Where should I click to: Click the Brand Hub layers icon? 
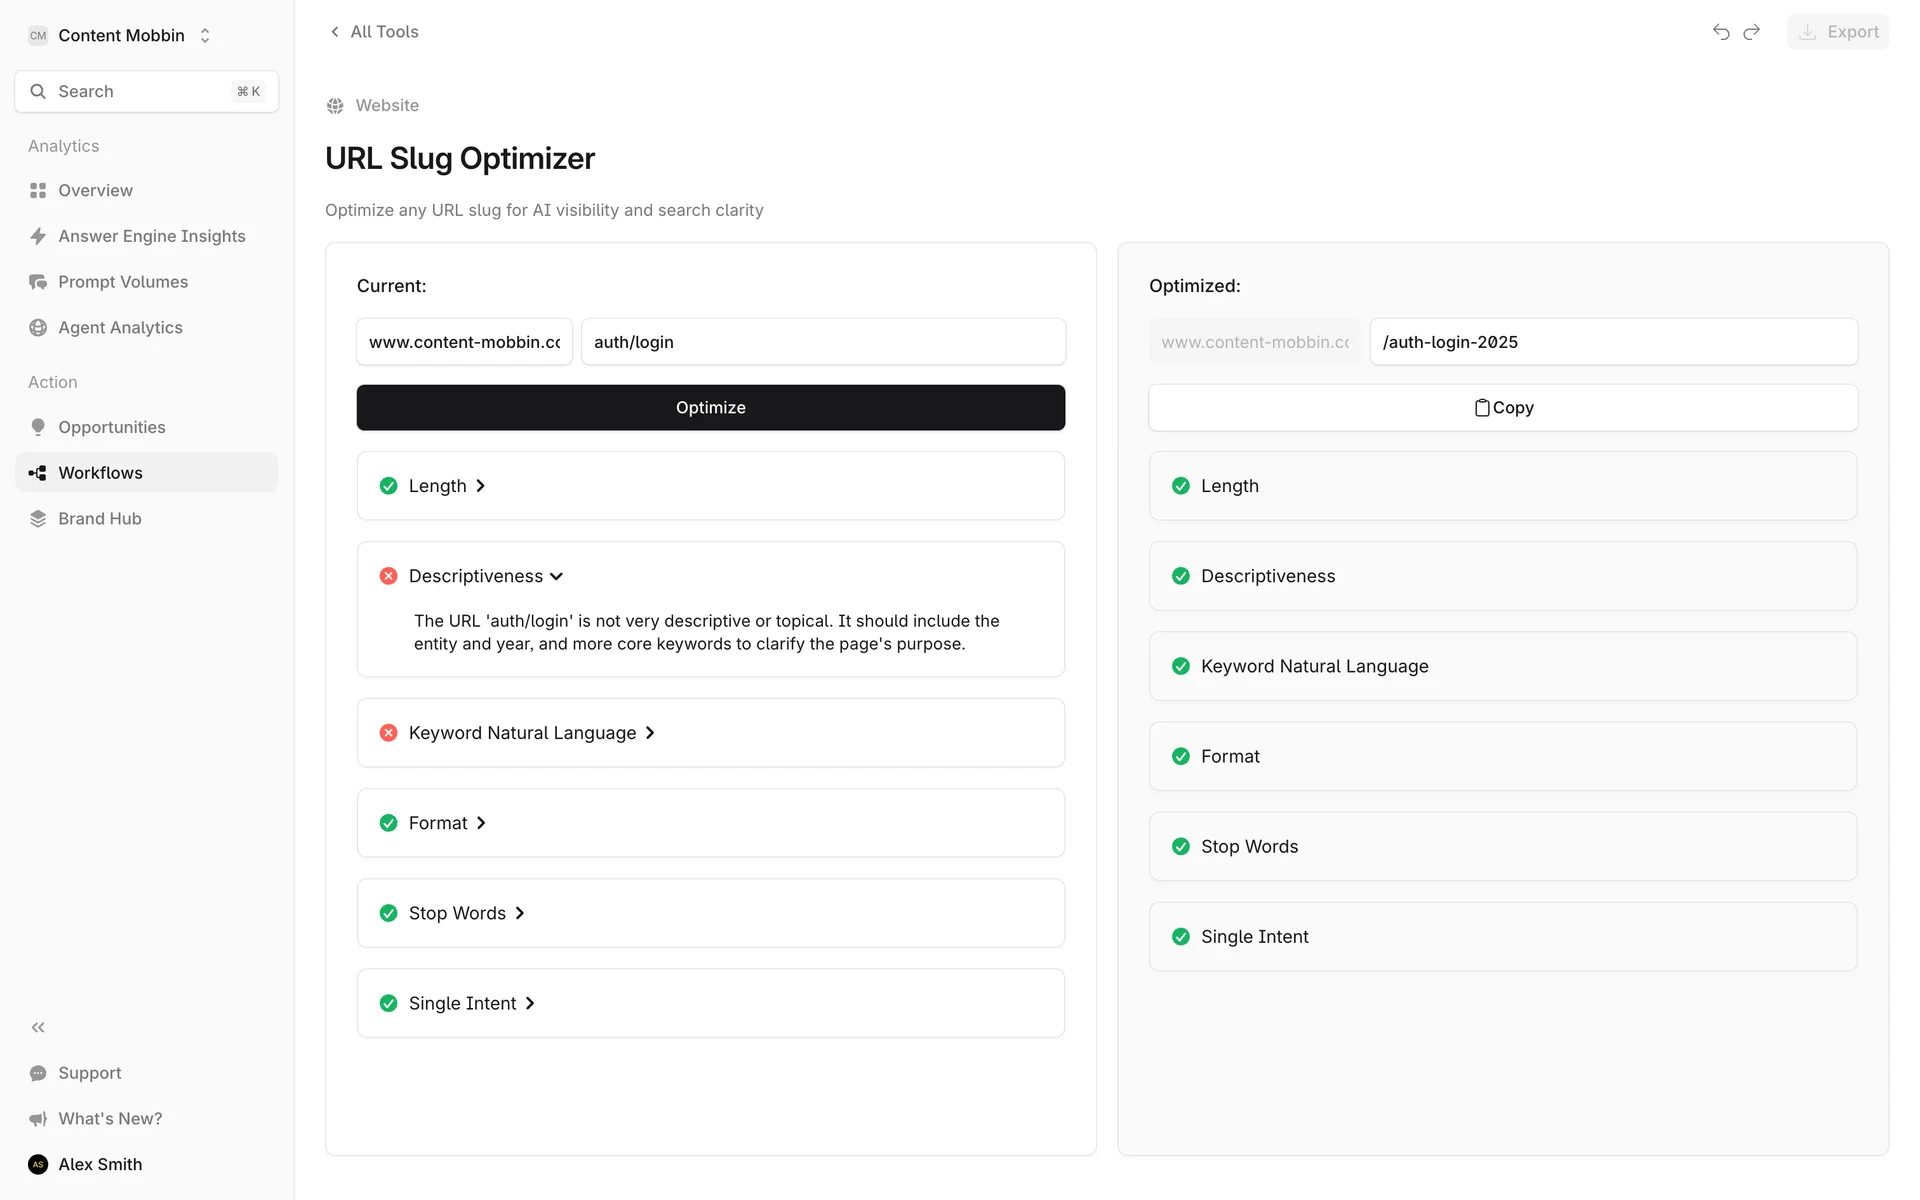tap(38, 518)
